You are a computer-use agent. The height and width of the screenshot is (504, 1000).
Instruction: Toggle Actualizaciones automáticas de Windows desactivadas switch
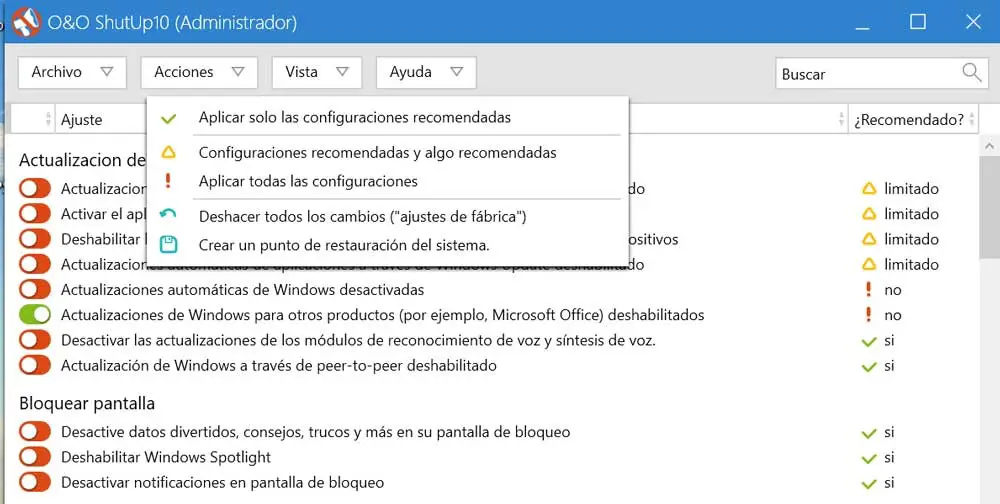pos(34,290)
